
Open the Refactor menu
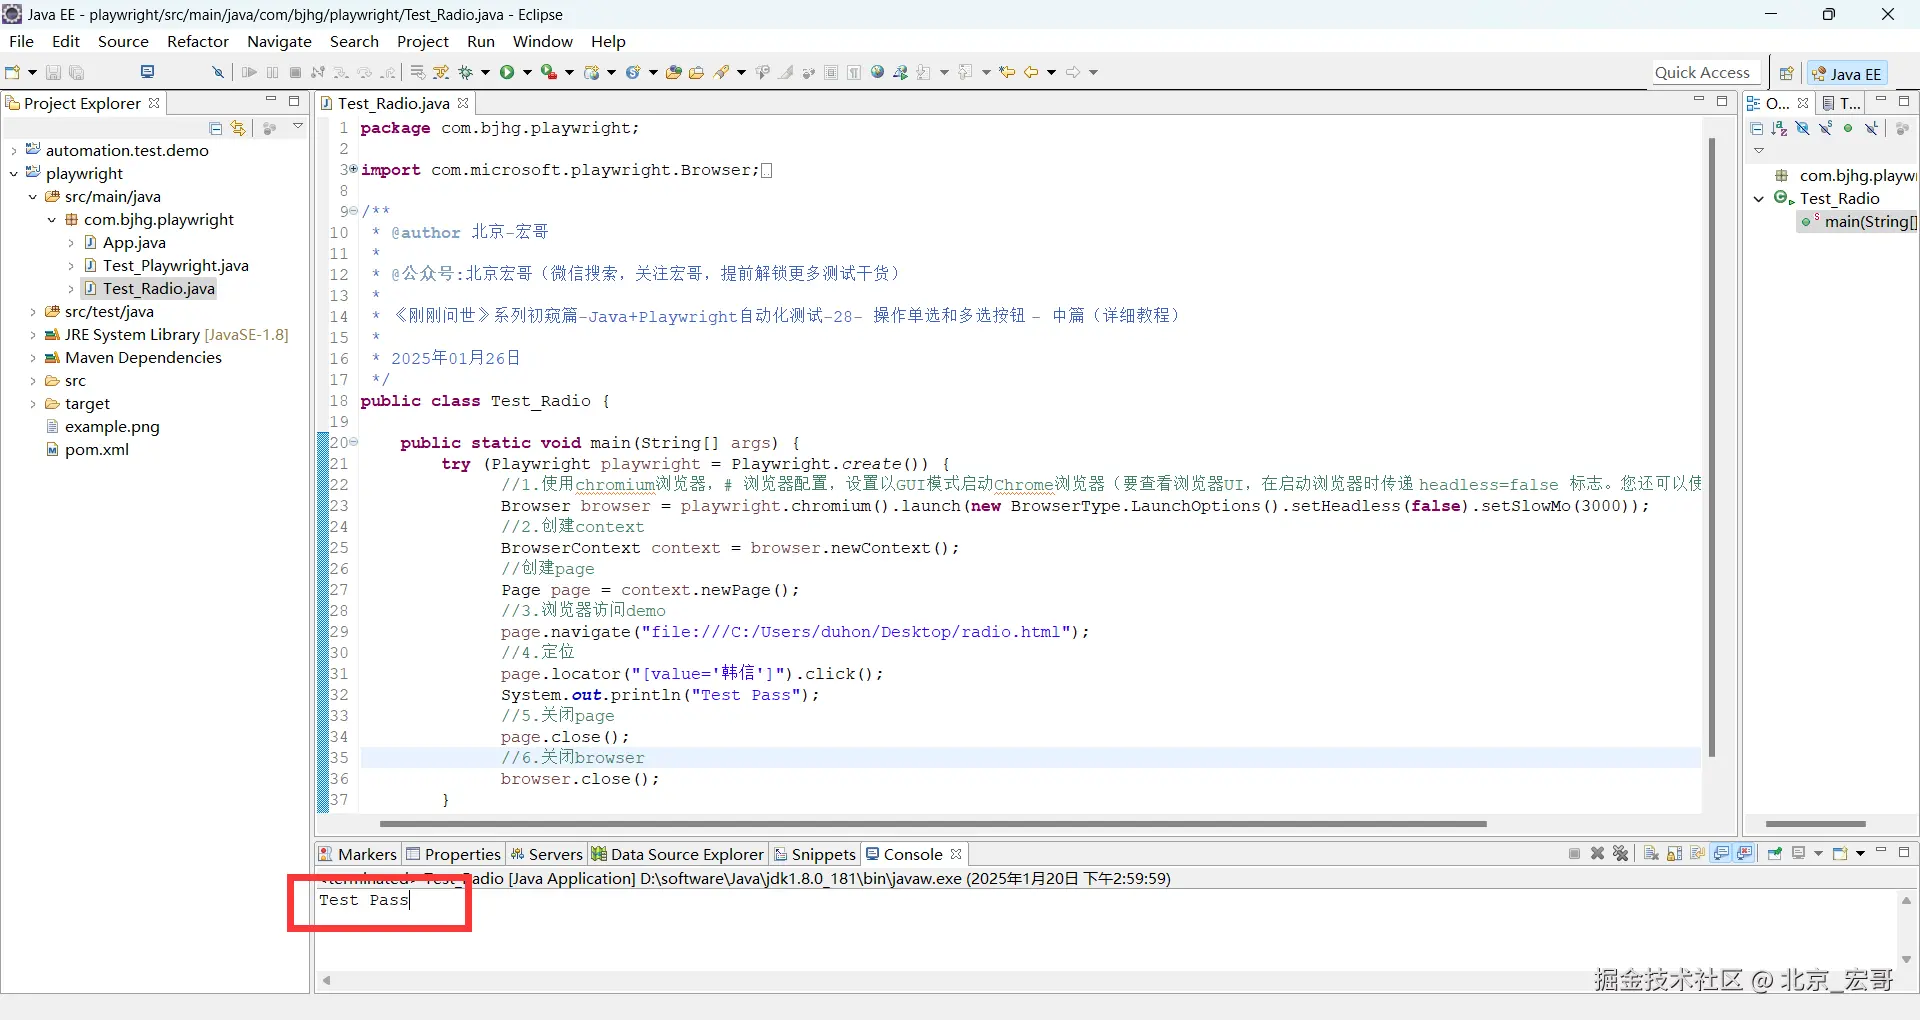[198, 41]
